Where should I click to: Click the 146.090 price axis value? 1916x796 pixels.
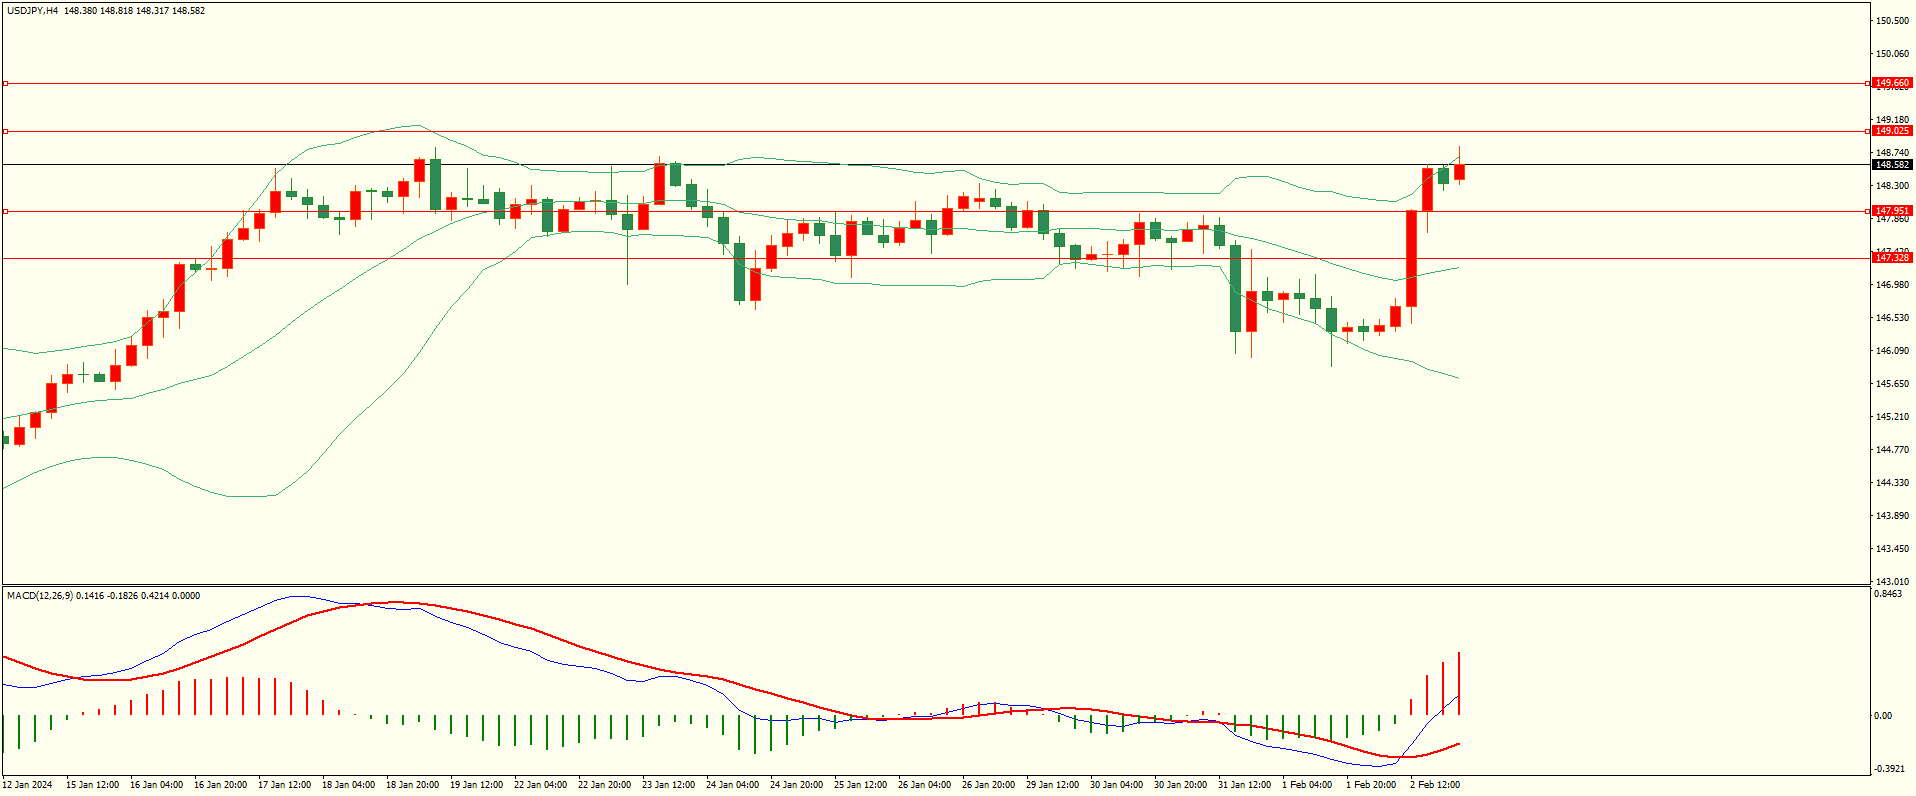point(1893,350)
